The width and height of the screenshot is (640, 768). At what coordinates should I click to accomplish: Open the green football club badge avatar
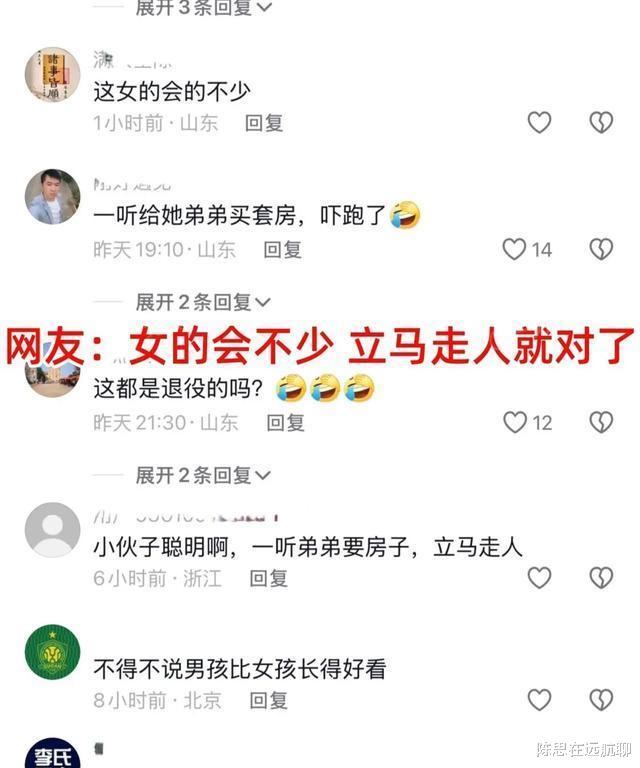click(52, 651)
